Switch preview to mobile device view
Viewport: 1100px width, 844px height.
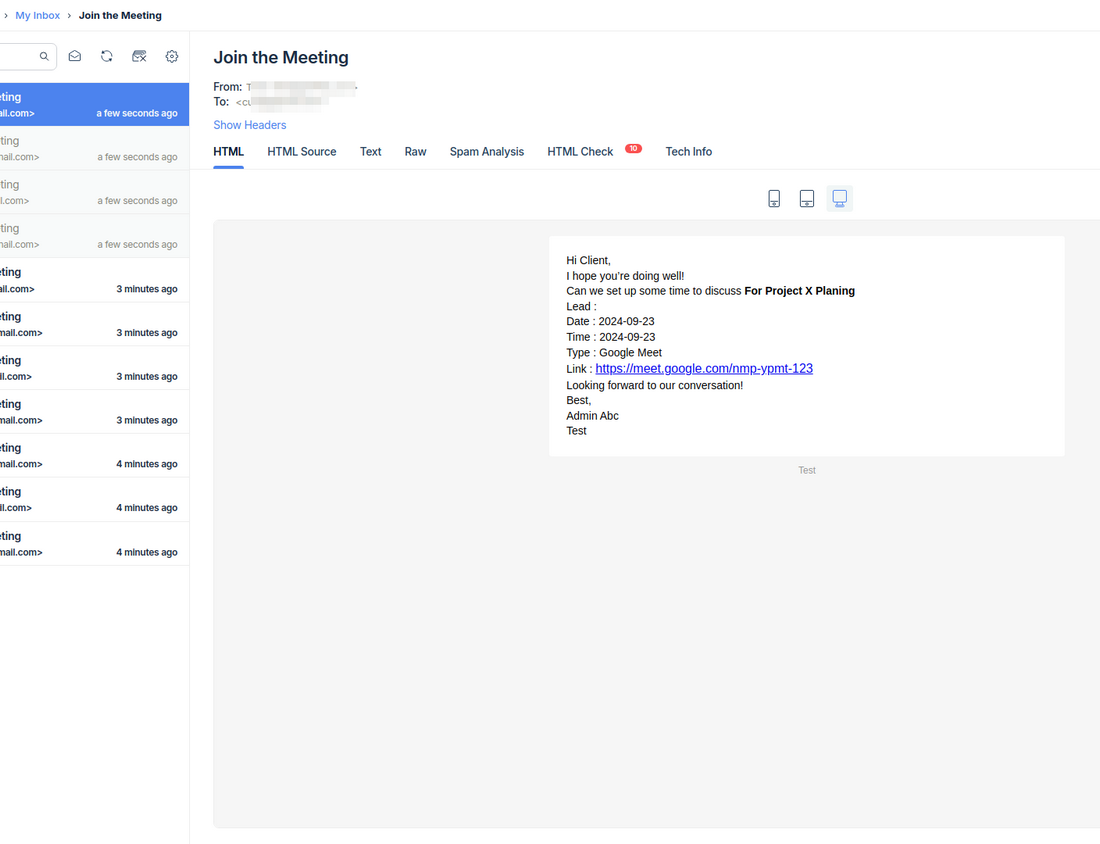(774, 198)
